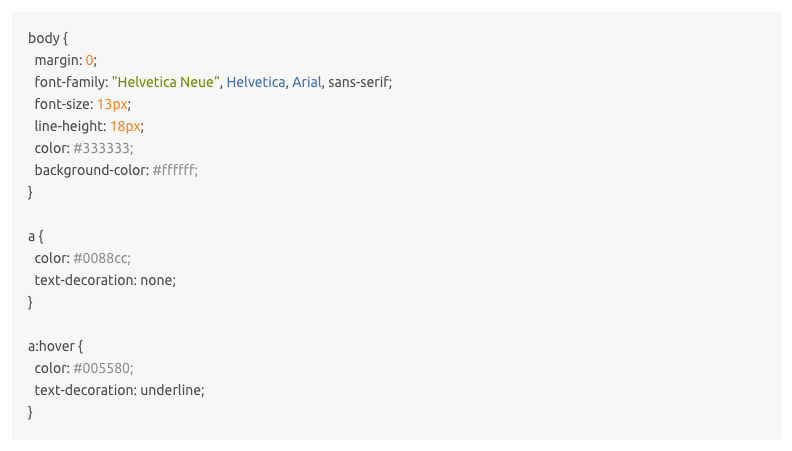
Task: Click the font-family property name
Action: 70,82
